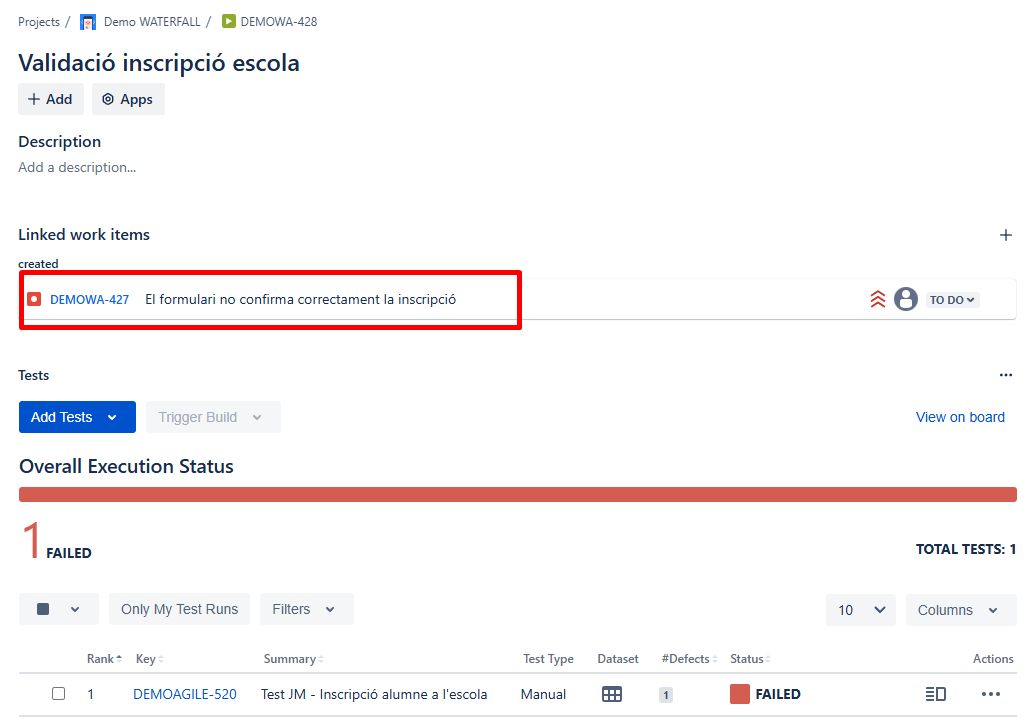Image resolution: width=1028 pixels, height=727 pixels.
Task: Click the Dataset column header
Action: 618,659
